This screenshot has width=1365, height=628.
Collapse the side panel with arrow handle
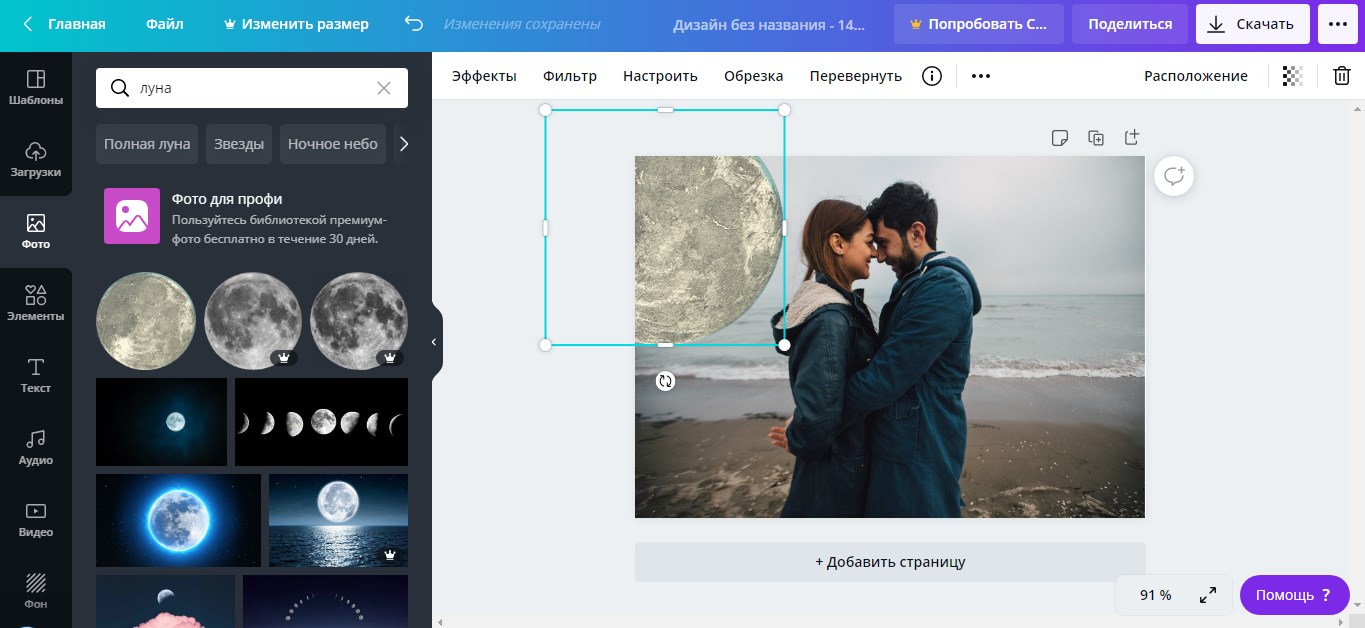434,342
